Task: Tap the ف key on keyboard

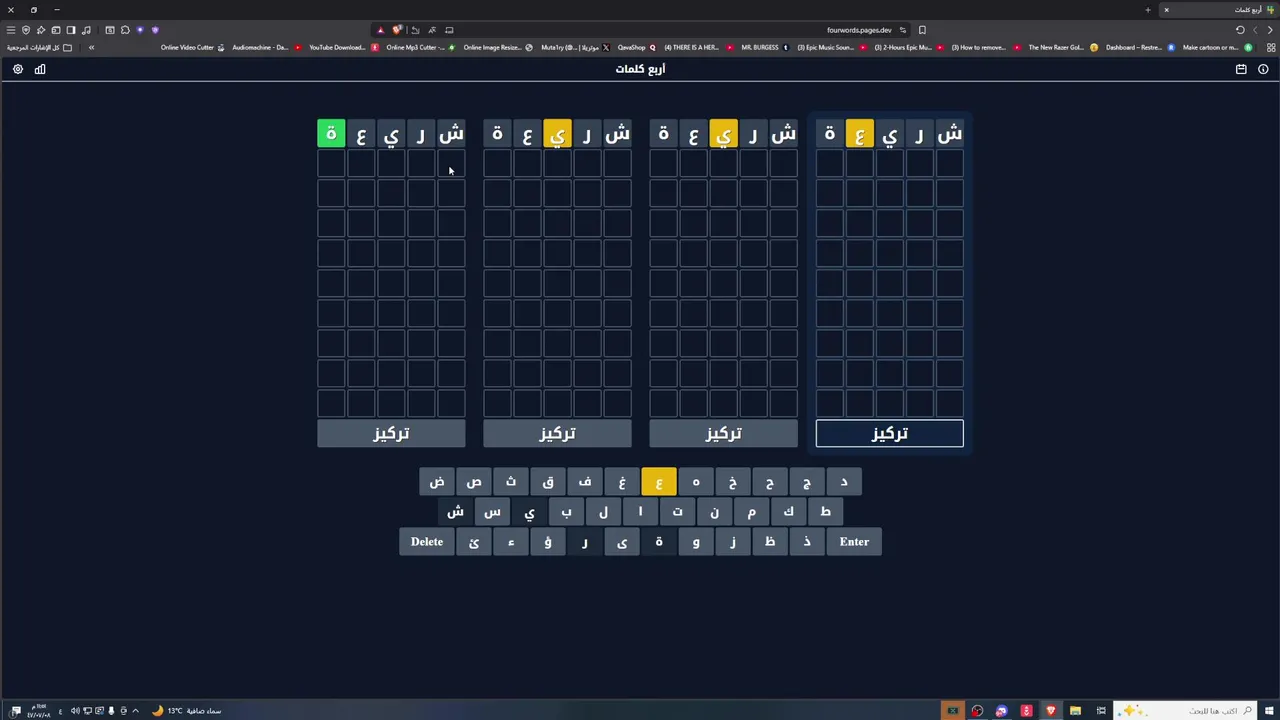Action: 585,482
